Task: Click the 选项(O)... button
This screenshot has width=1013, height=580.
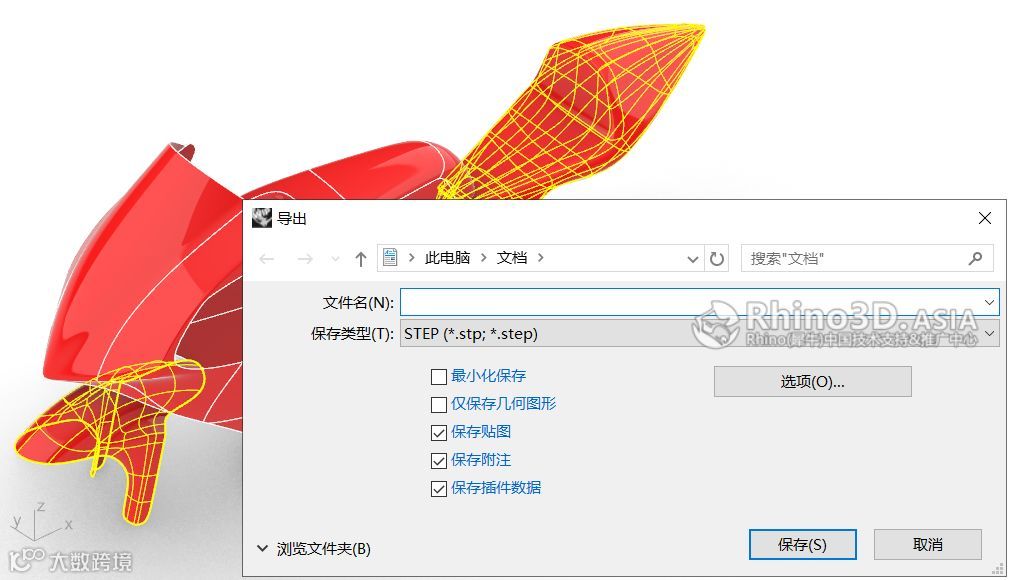Action: tap(812, 382)
